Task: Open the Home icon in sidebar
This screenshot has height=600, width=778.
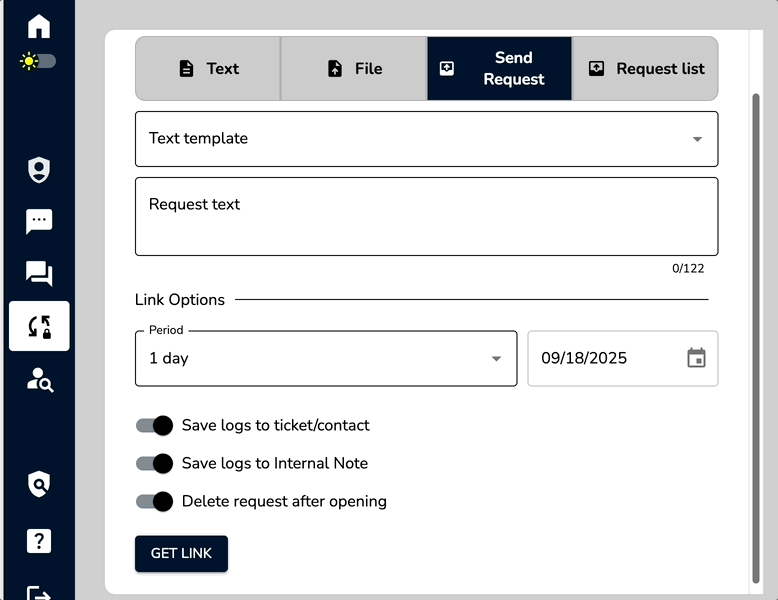Action: 39,26
